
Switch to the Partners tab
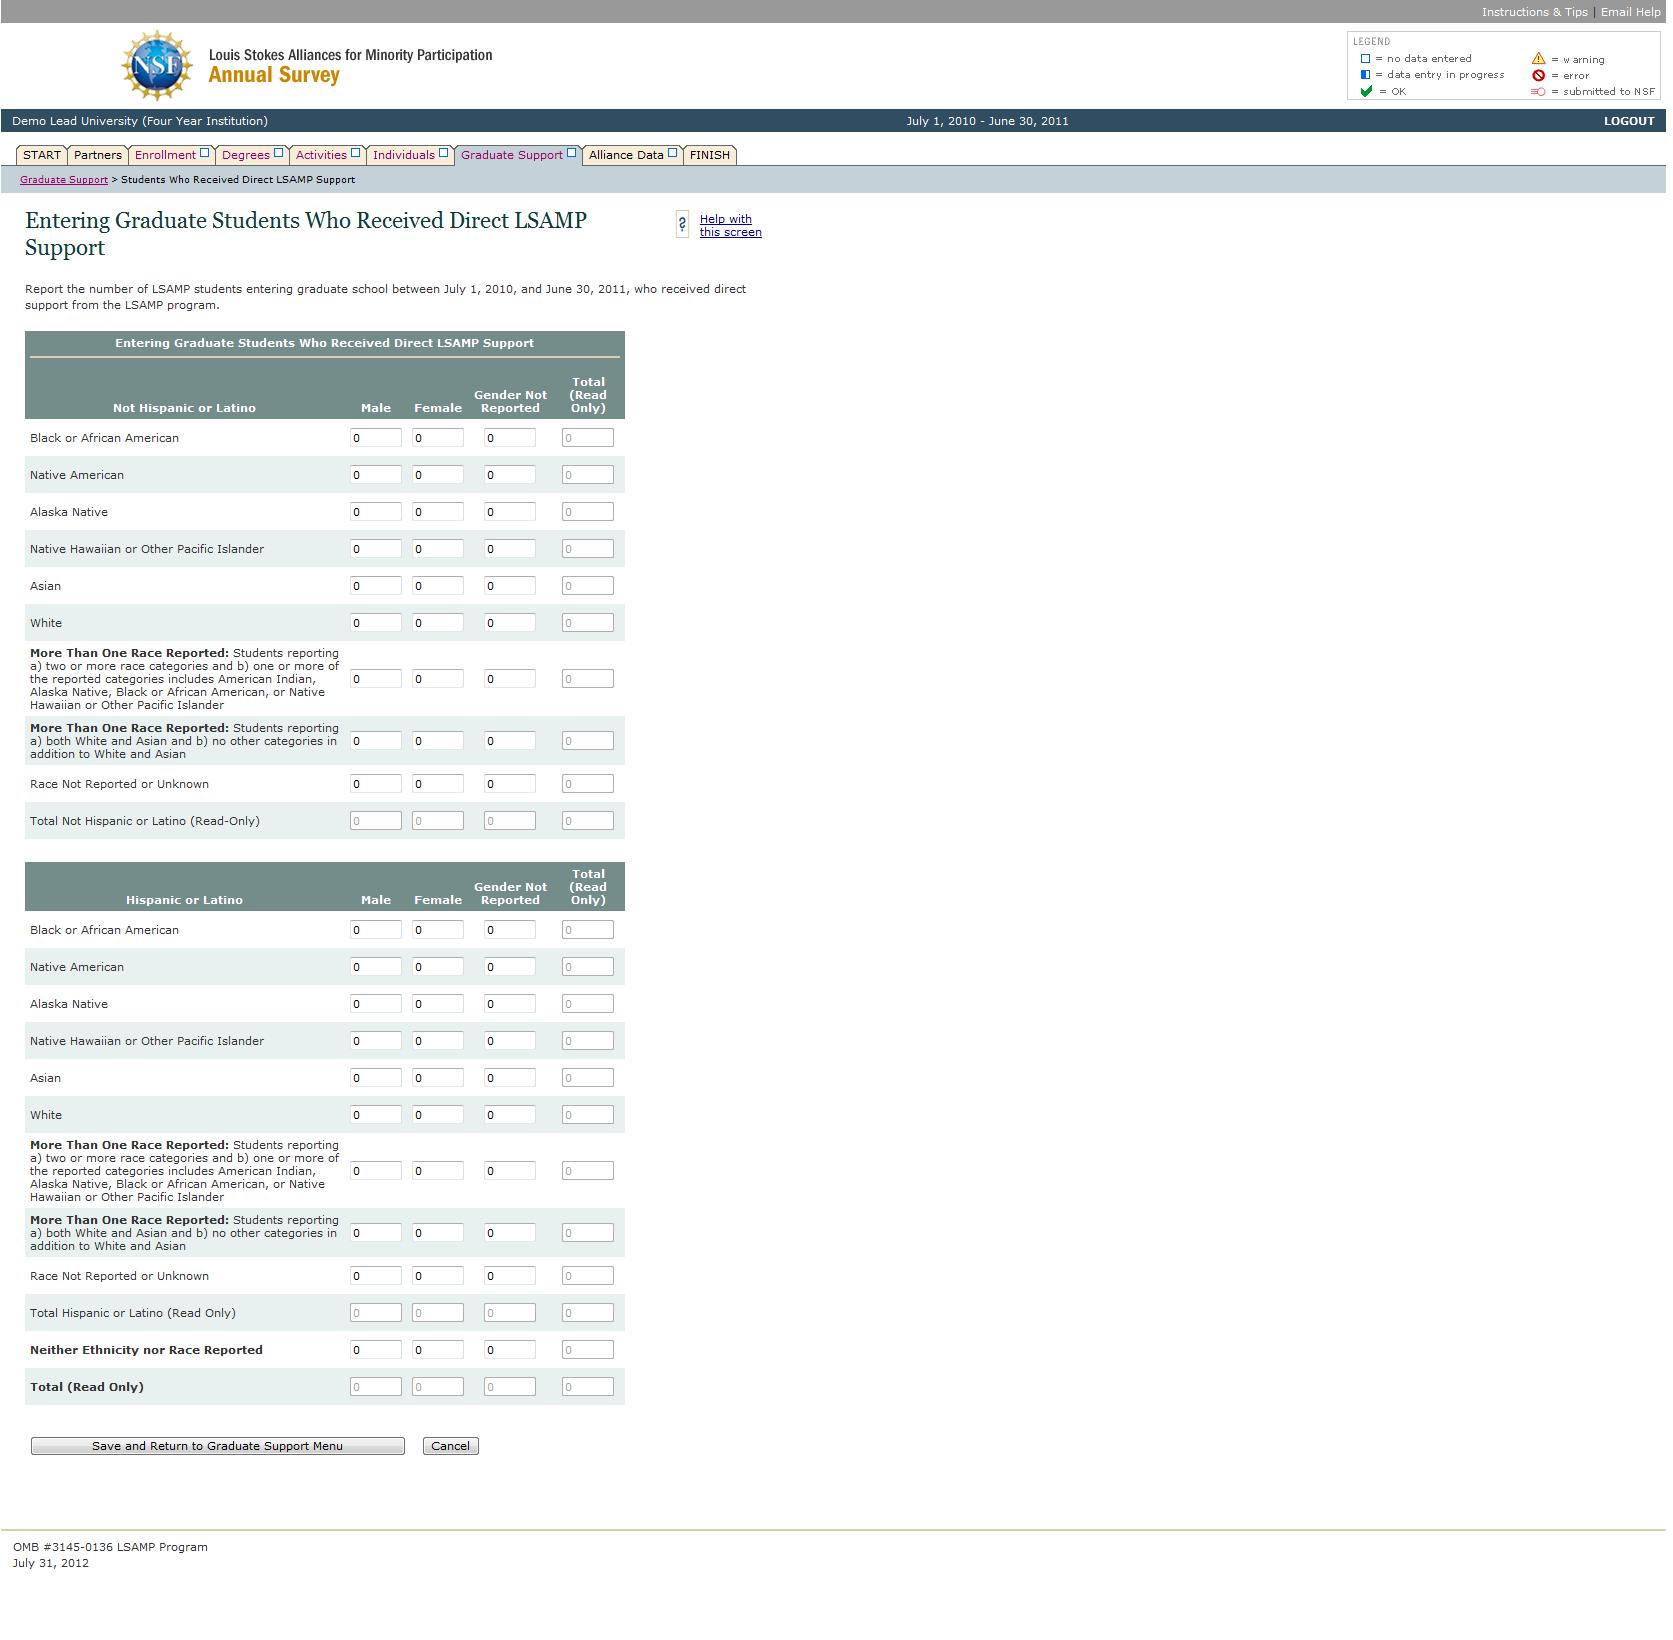click(98, 155)
